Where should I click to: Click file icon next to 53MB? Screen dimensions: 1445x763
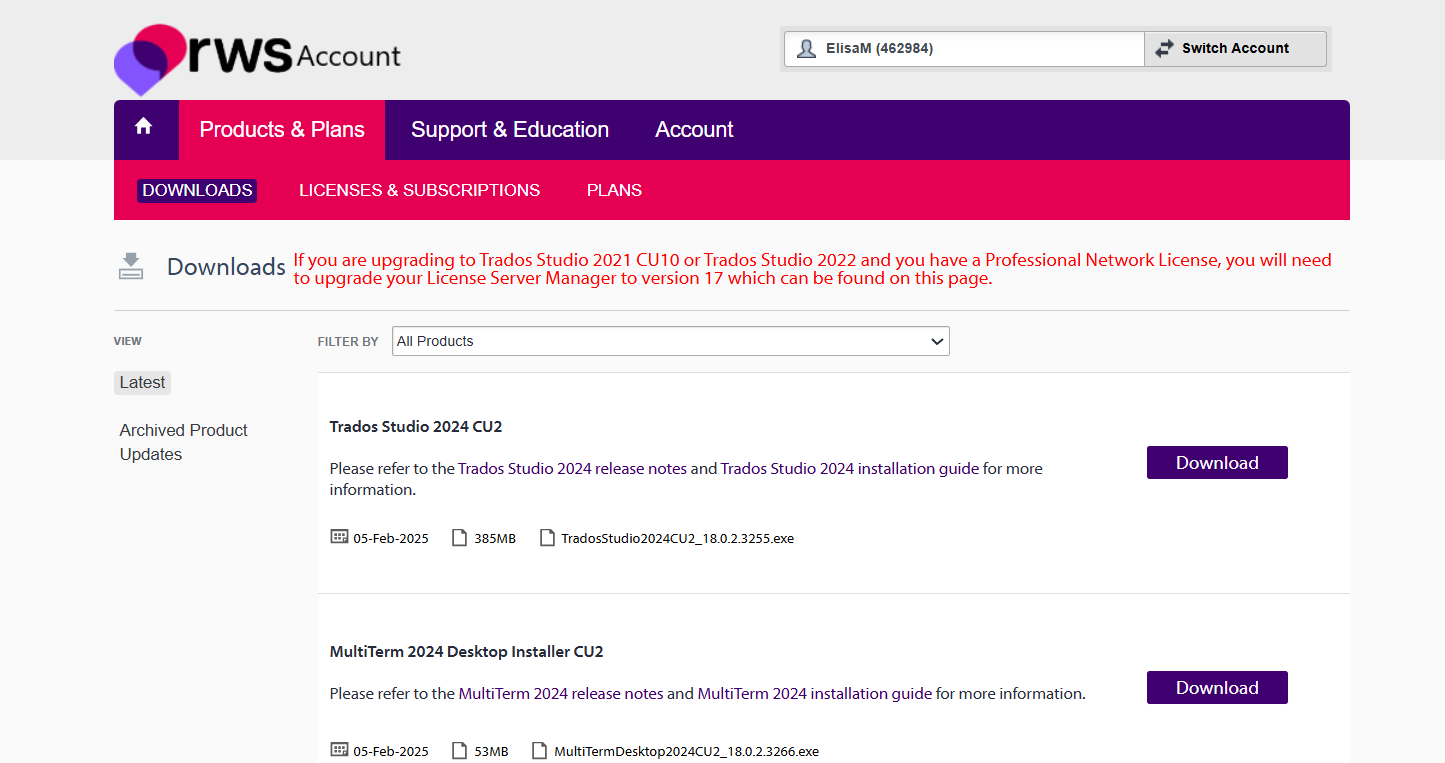(x=460, y=750)
